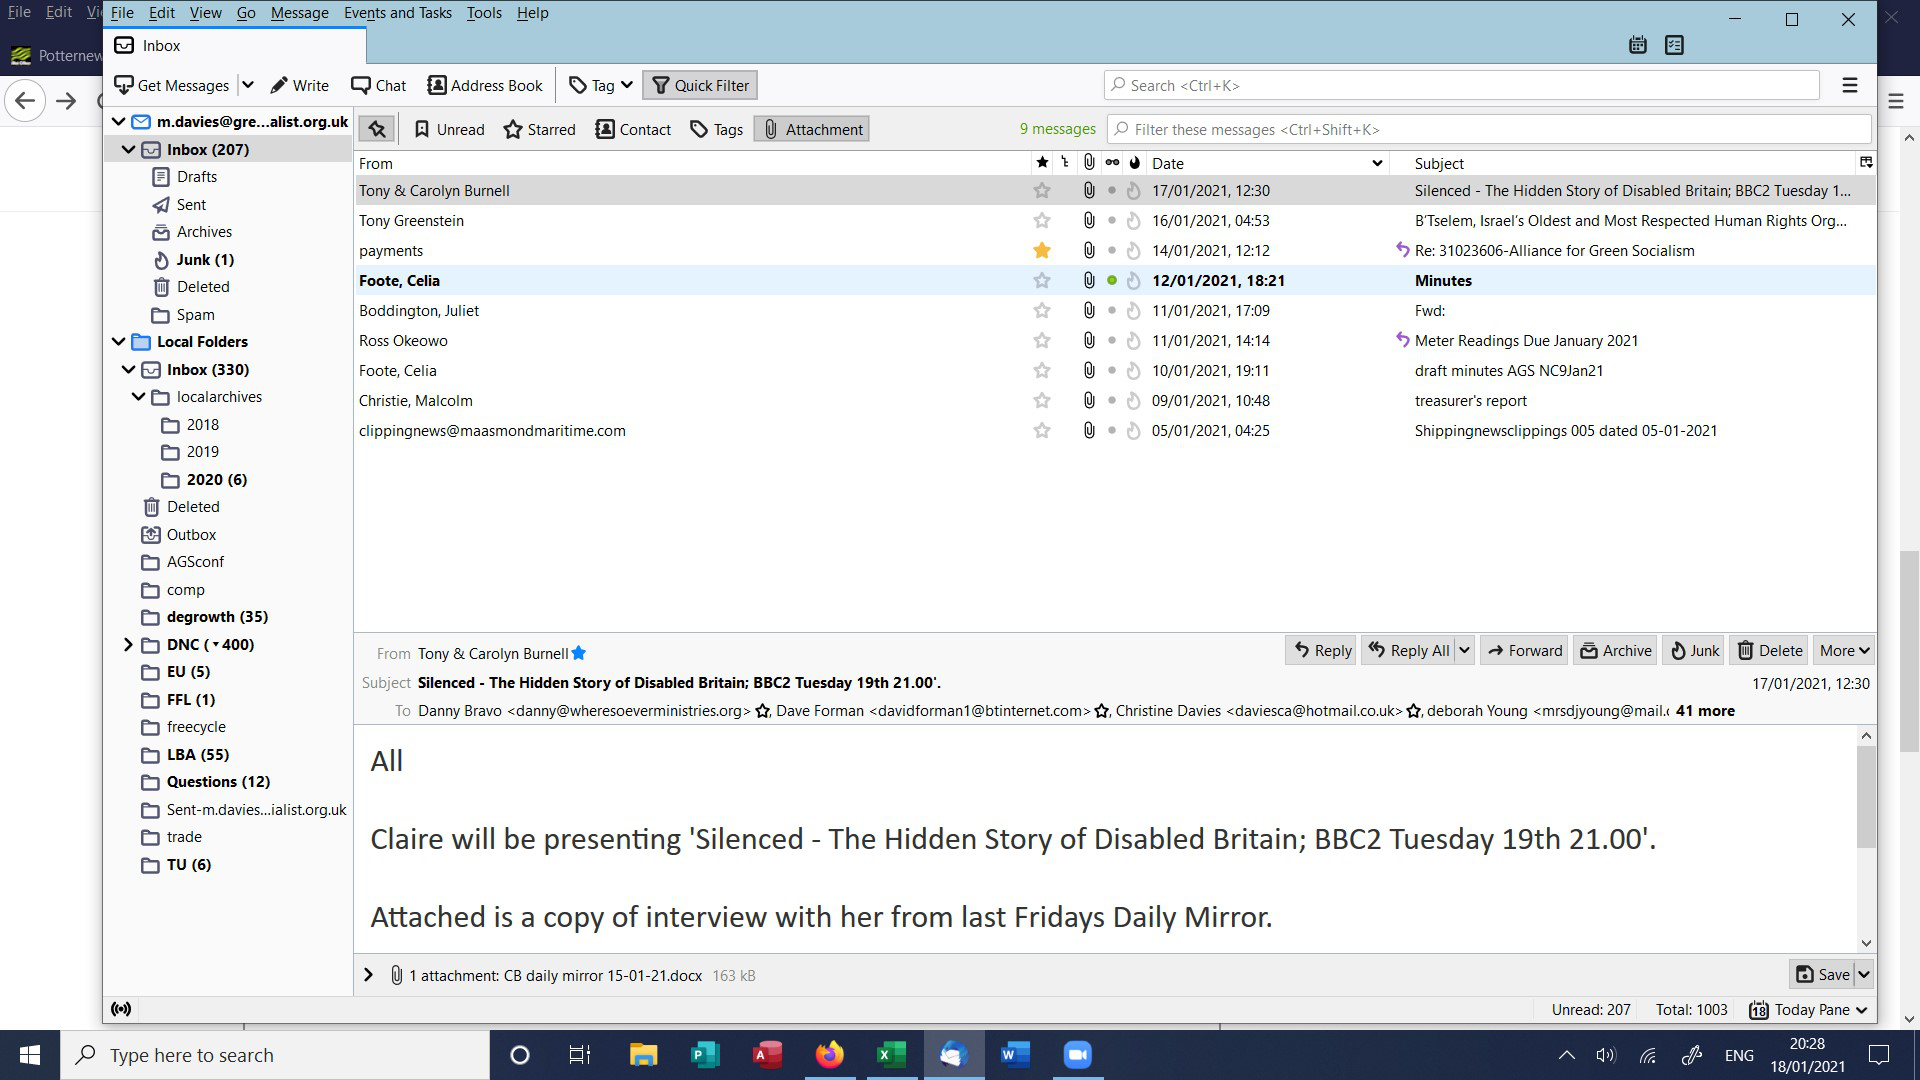Open Write new message
Viewport: 1920px width, 1080px height.
pyautogui.click(x=299, y=85)
